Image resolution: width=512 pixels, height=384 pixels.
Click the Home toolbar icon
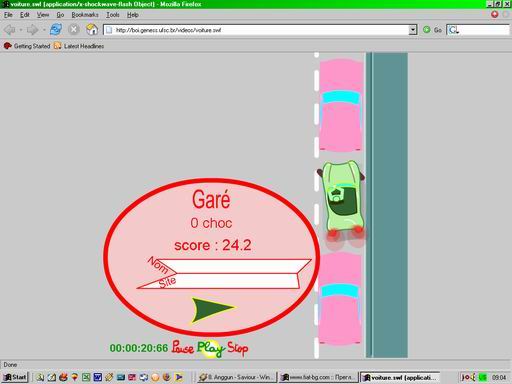pyautogui.click(x=92, y=30)
